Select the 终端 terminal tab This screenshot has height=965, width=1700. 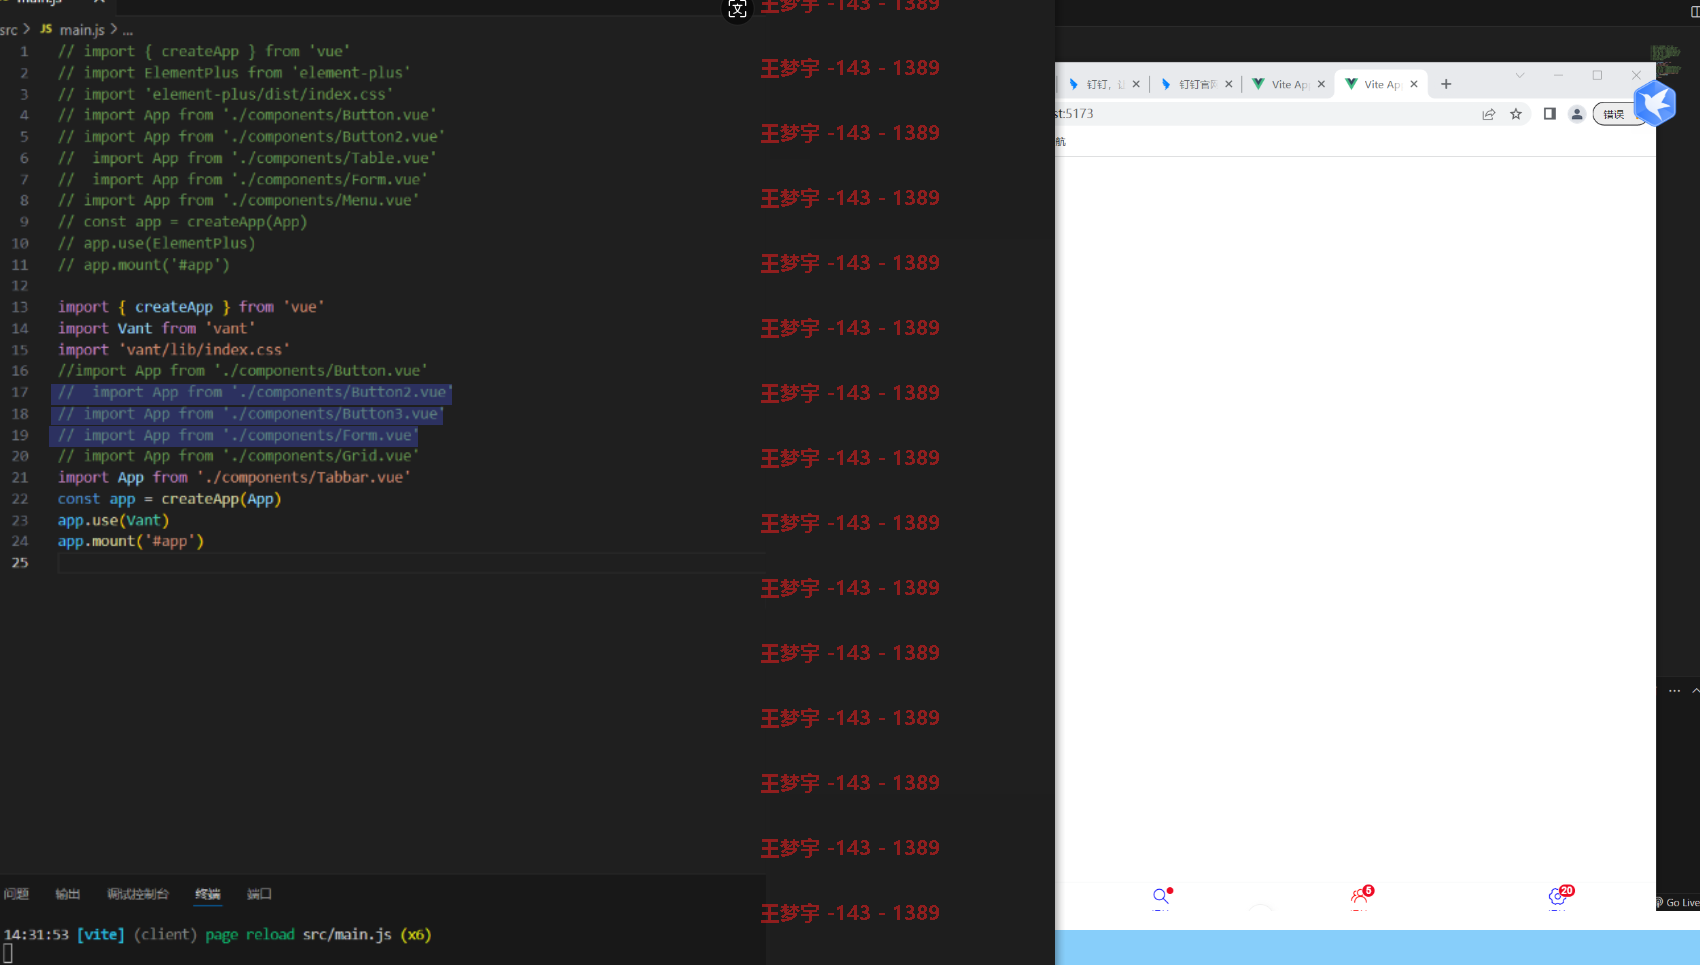click(208, 894)
